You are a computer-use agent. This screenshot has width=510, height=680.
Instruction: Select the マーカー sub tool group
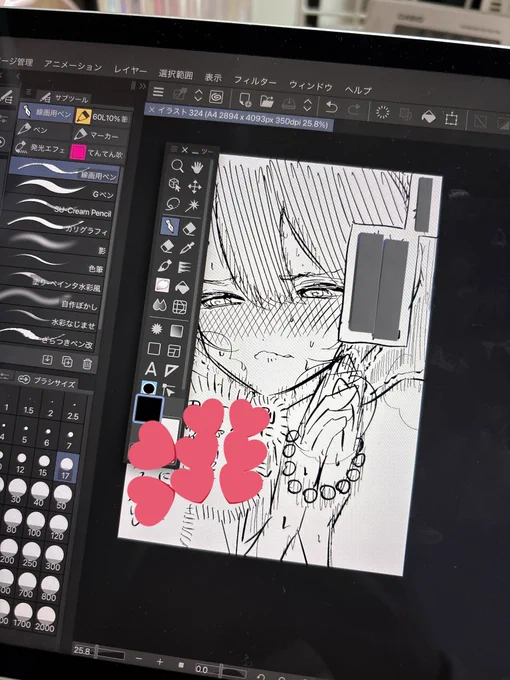click(100, 136)
